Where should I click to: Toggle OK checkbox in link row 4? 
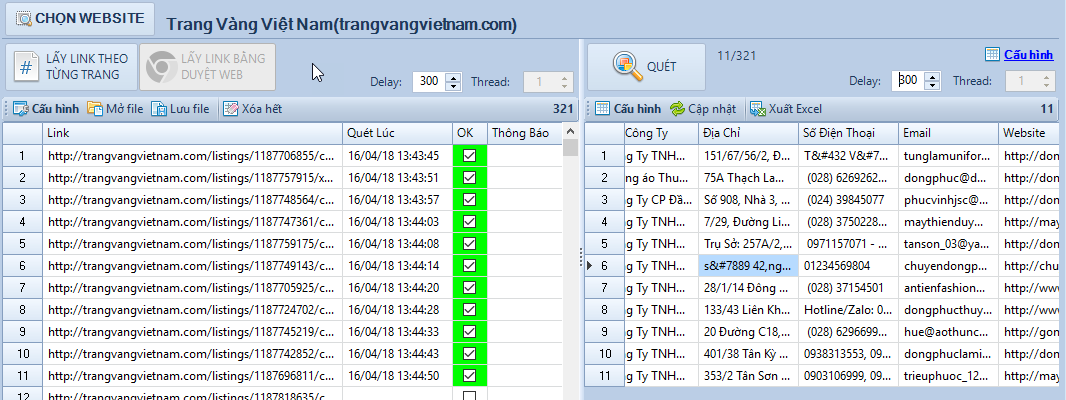coord(469,222)
